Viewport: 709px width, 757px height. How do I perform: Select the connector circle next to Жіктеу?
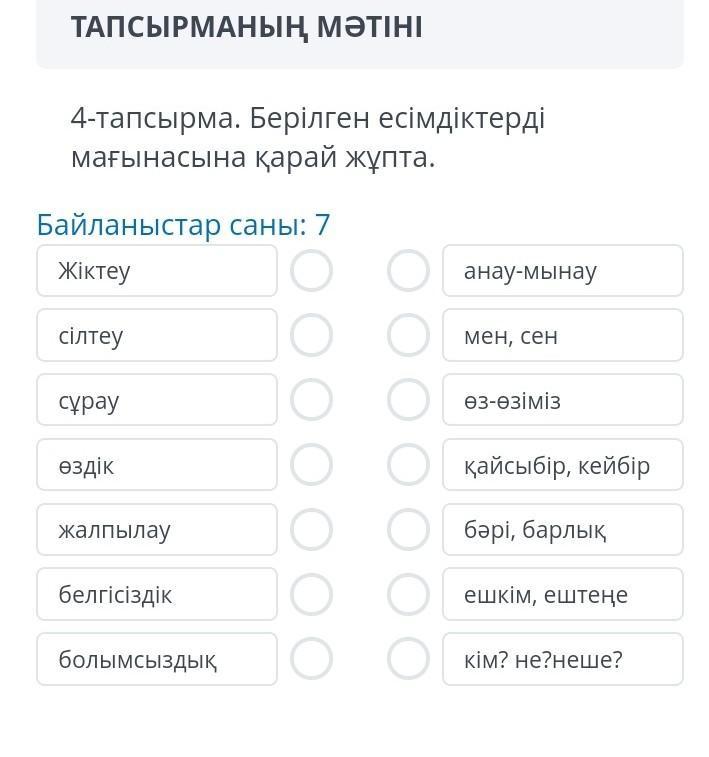click(x=311, y=271)
